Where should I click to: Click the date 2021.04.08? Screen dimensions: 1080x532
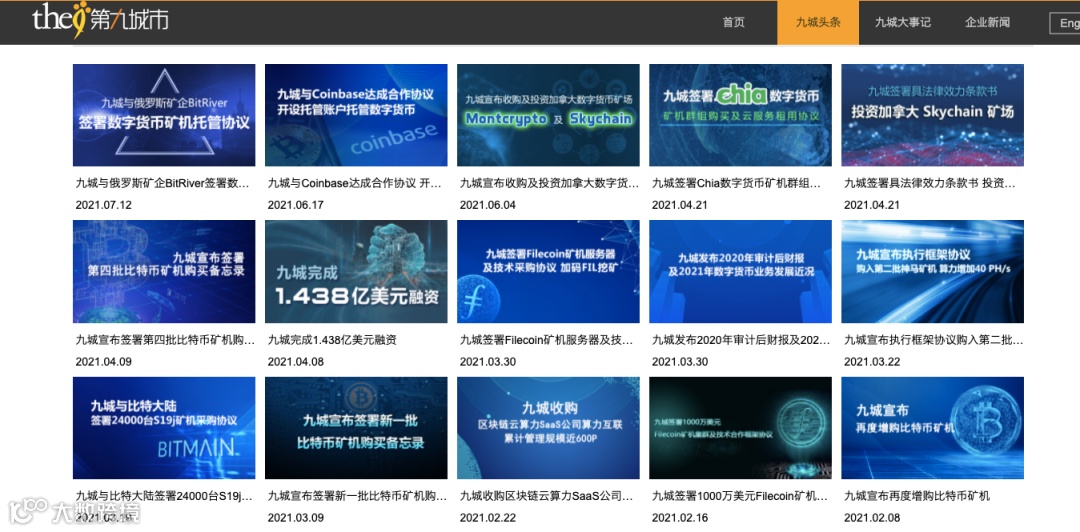pos(295,361)
